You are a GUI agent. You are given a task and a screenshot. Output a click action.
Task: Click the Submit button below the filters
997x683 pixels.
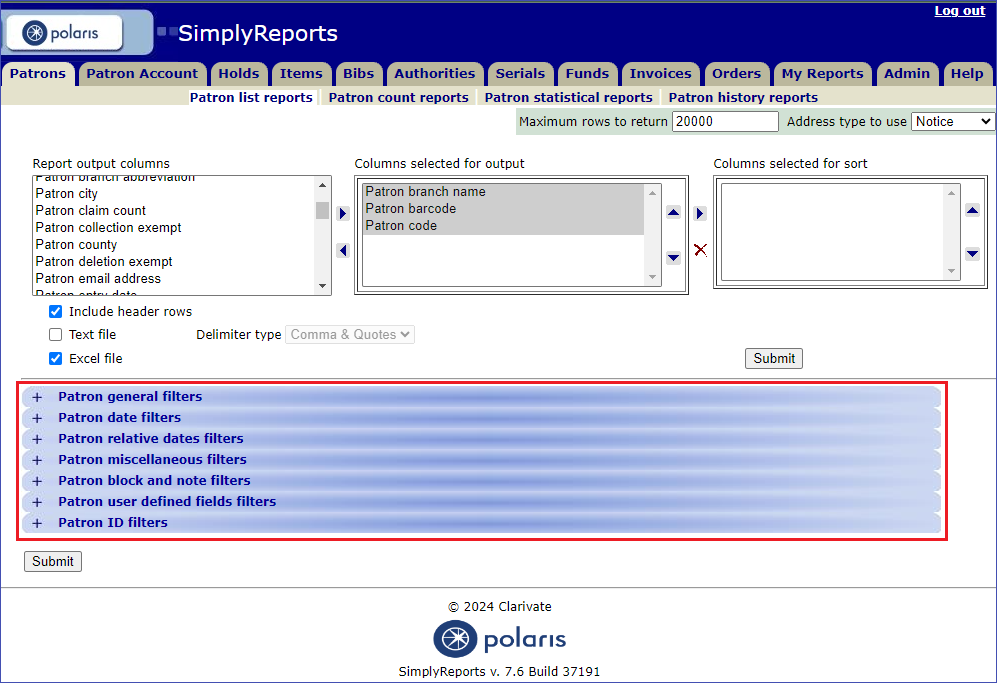click(x=53, y=562)
